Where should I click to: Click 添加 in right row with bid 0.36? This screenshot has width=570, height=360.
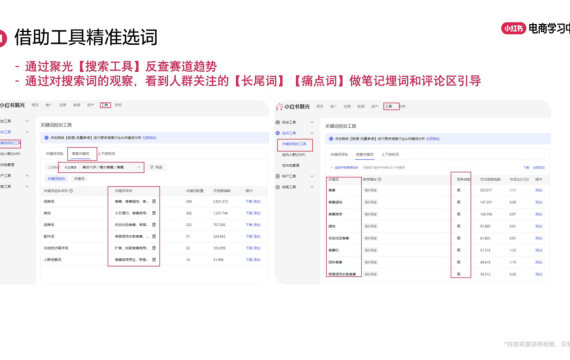[x=539, y=274]
